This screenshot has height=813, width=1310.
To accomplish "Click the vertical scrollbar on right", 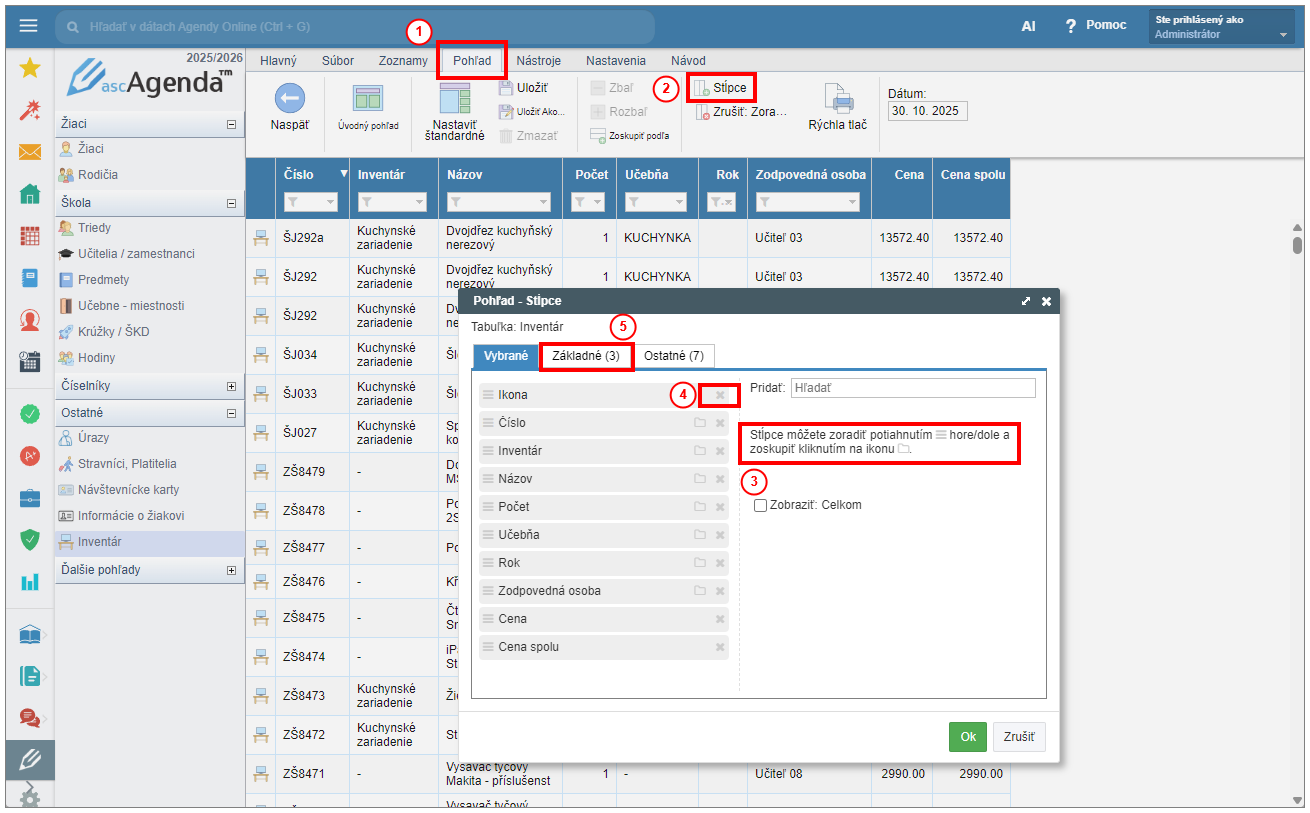I will [1297, 243].
